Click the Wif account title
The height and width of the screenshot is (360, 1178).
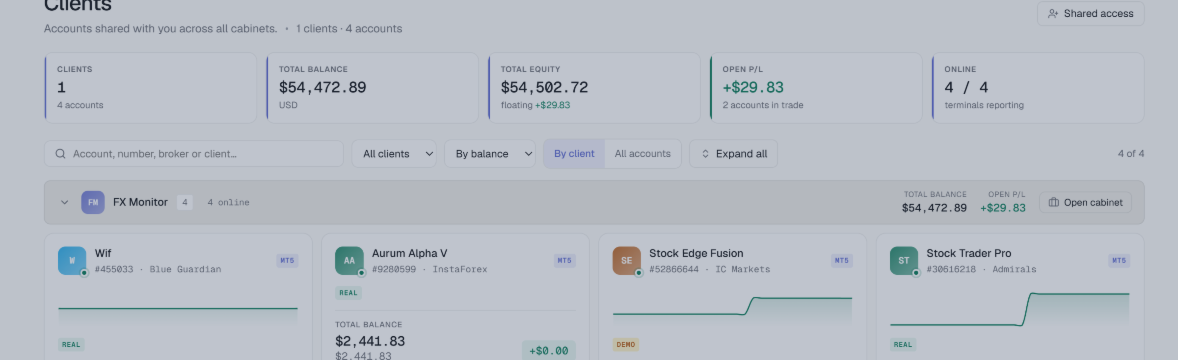103,253
